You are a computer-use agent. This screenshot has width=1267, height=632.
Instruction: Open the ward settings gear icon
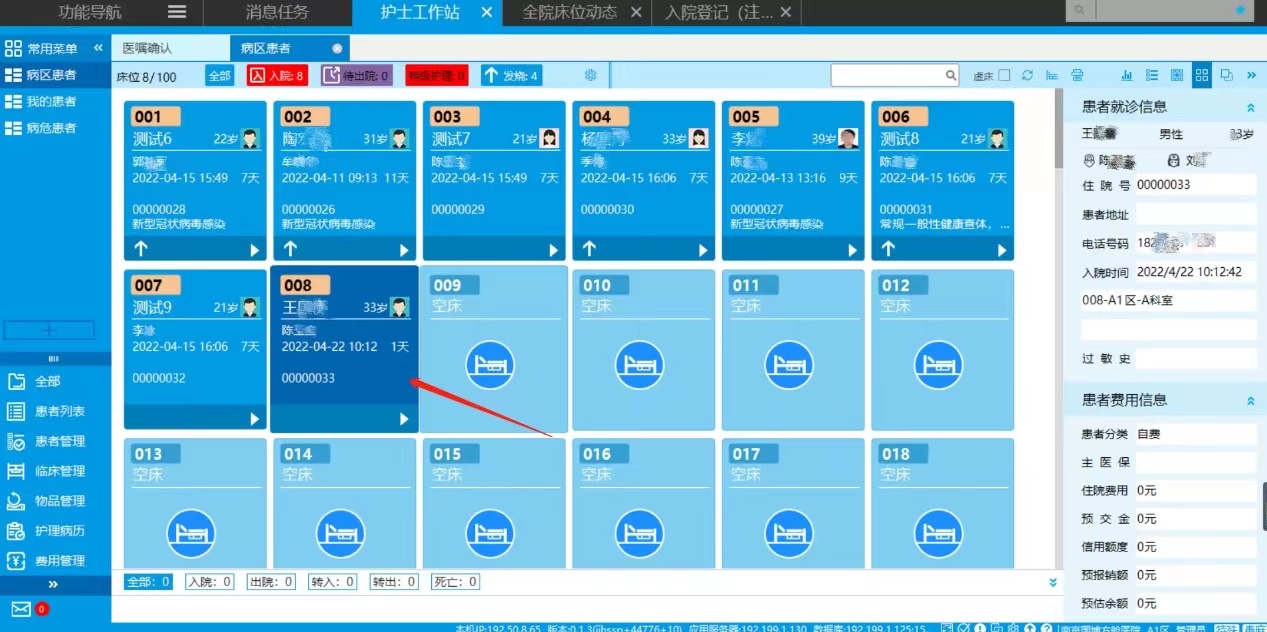pos(591,75)
